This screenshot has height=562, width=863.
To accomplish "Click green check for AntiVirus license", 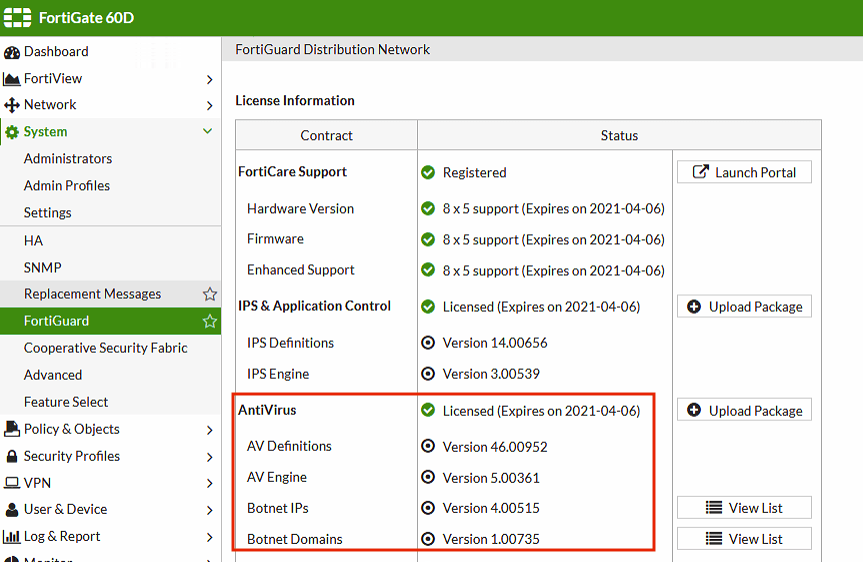I will pyautogui.click(x=428, y=411).
